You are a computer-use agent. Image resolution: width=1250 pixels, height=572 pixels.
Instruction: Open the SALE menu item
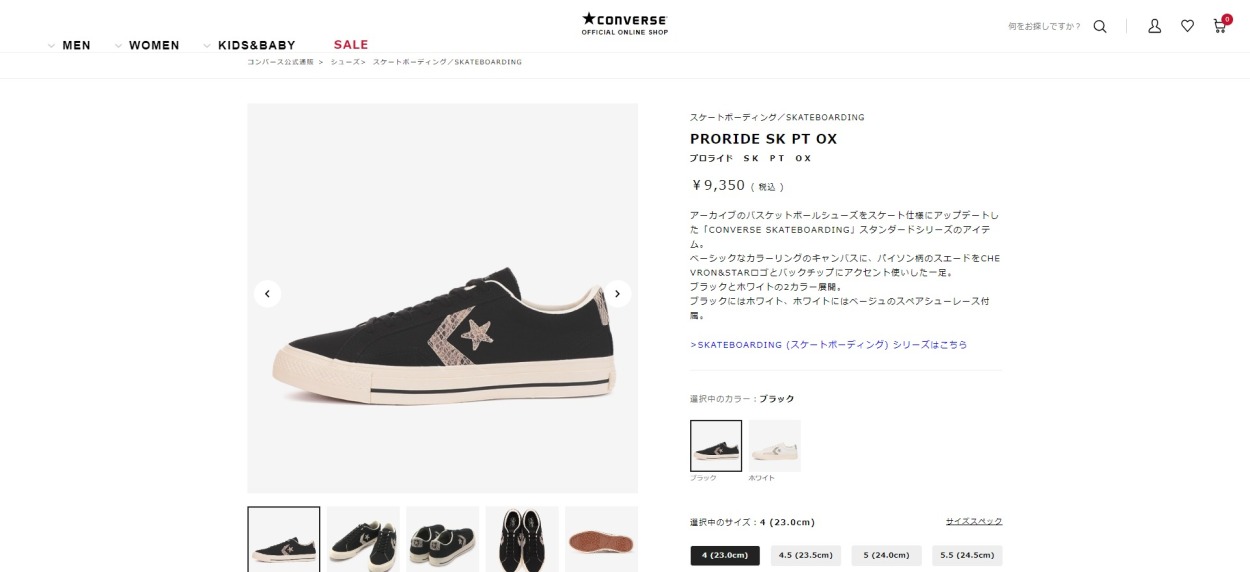point(351,44)
